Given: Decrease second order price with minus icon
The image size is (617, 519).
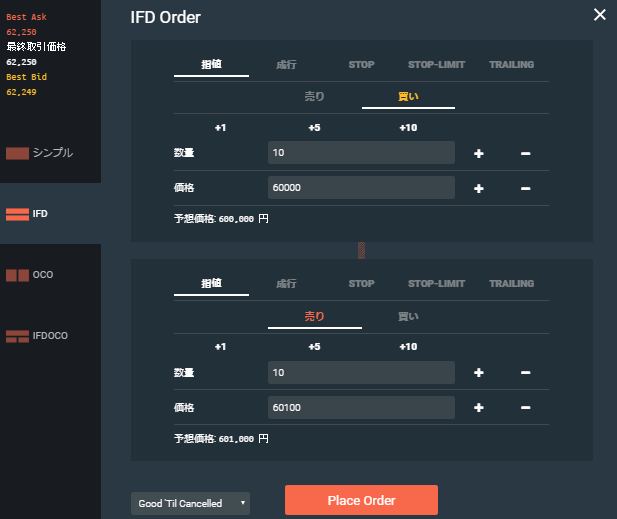Looking at the screenshot, I should point(525,408).
